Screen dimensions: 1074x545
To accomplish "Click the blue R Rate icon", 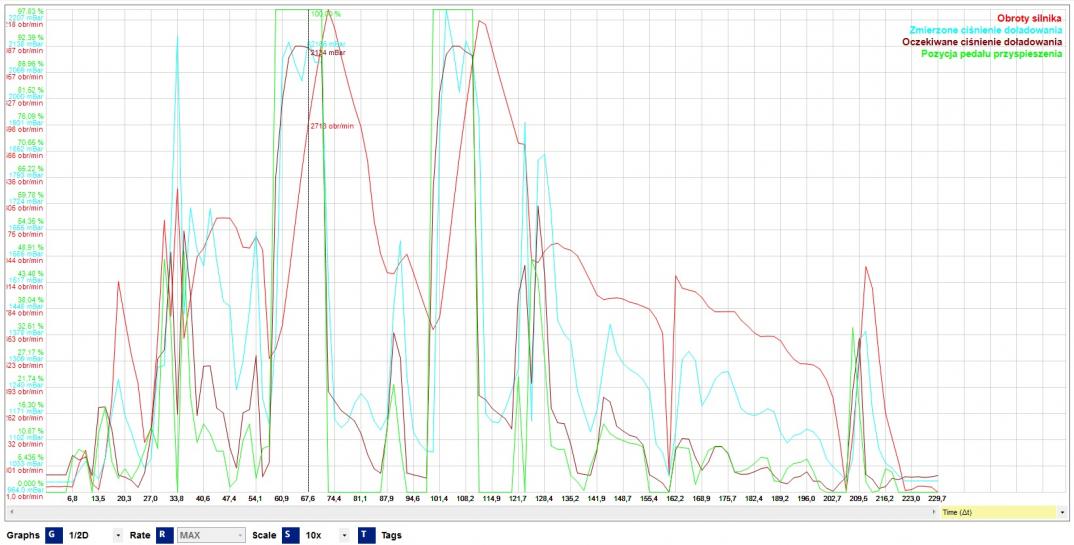I will click(x=164, y=535).
